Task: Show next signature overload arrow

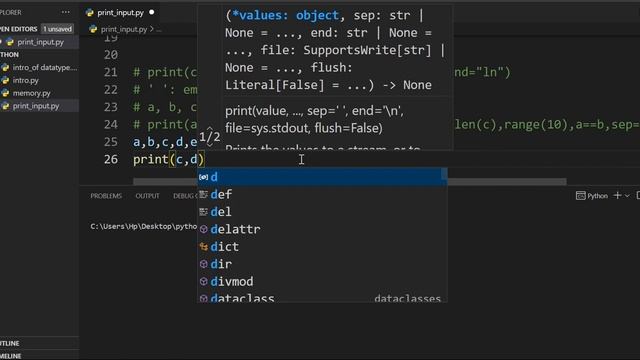Action: click(209, 144)
